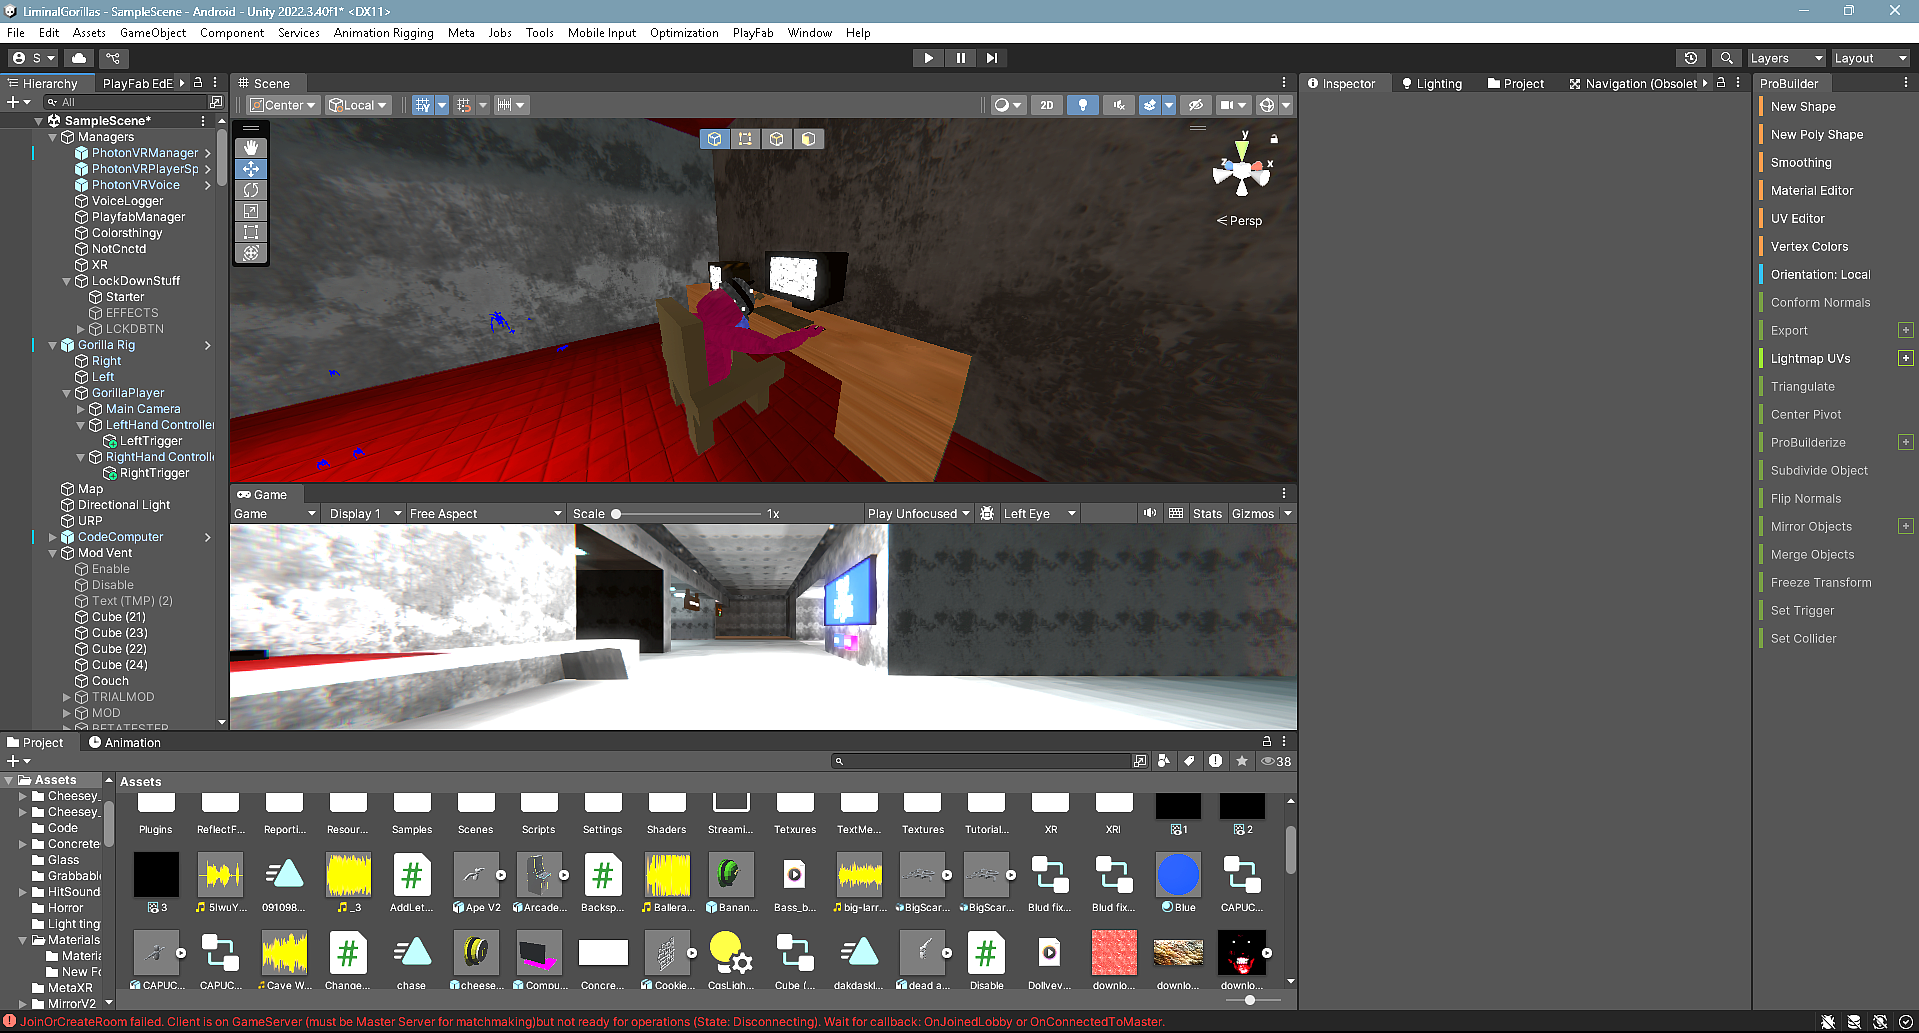The height and width of the screenshot is (1033, 1919).
Task: Click the Step frame button
Action: (x=991, y=58)
